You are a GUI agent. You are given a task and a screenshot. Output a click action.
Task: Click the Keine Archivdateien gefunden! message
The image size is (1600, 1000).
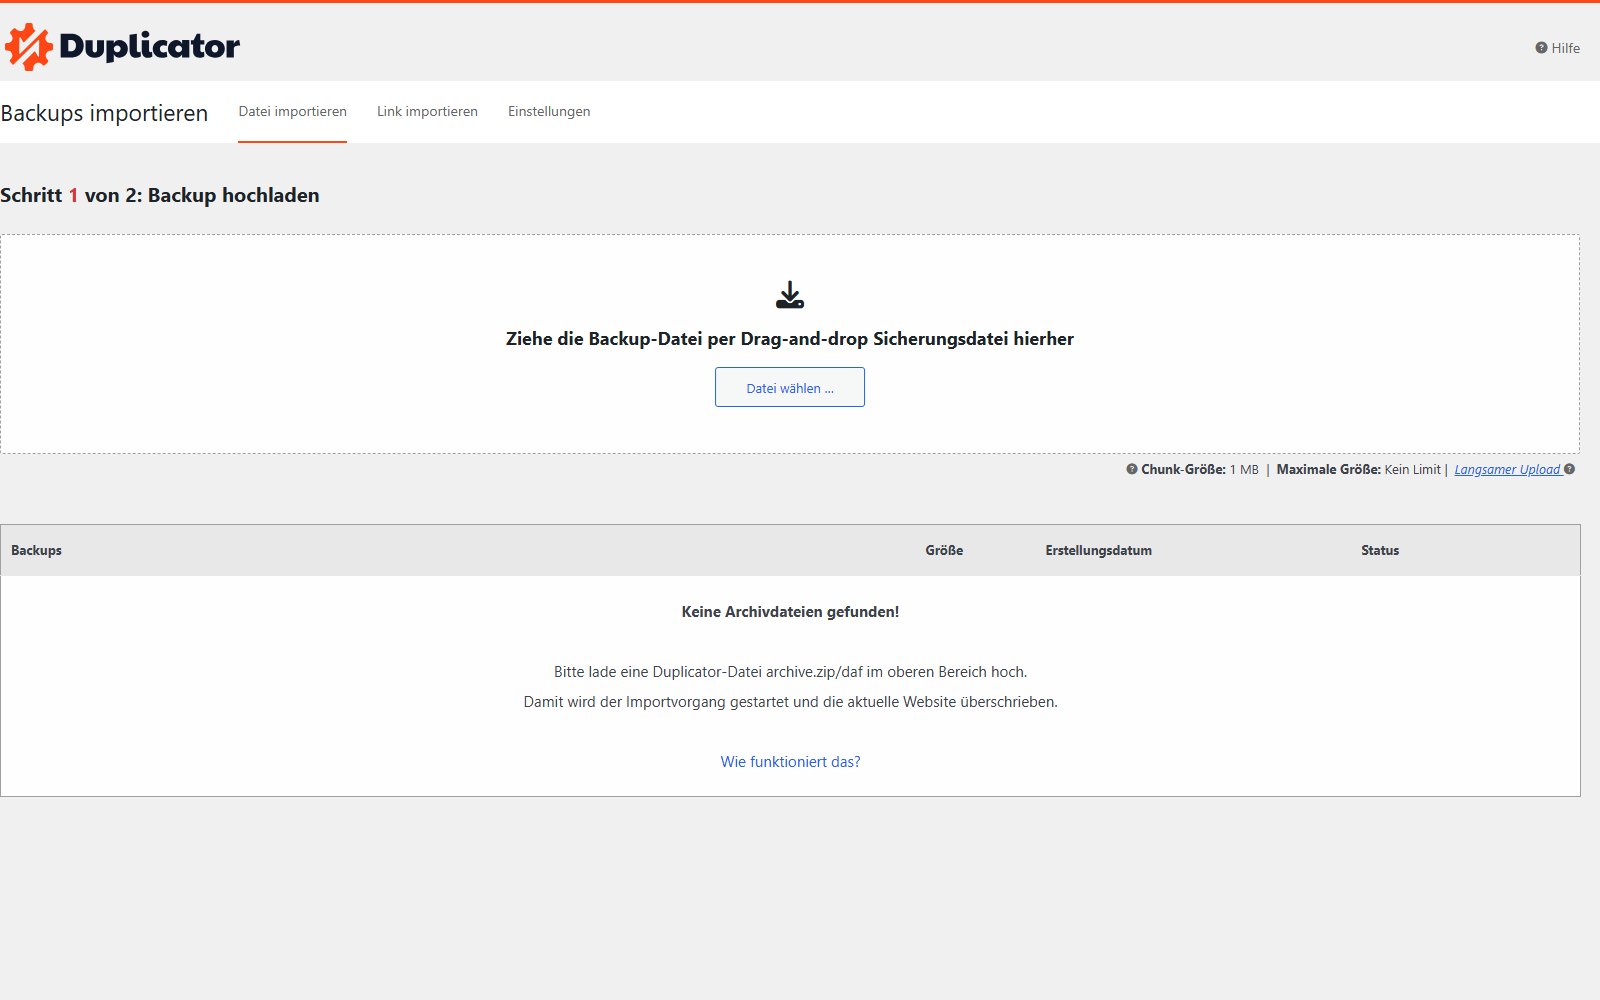click(x=790, y=612)
